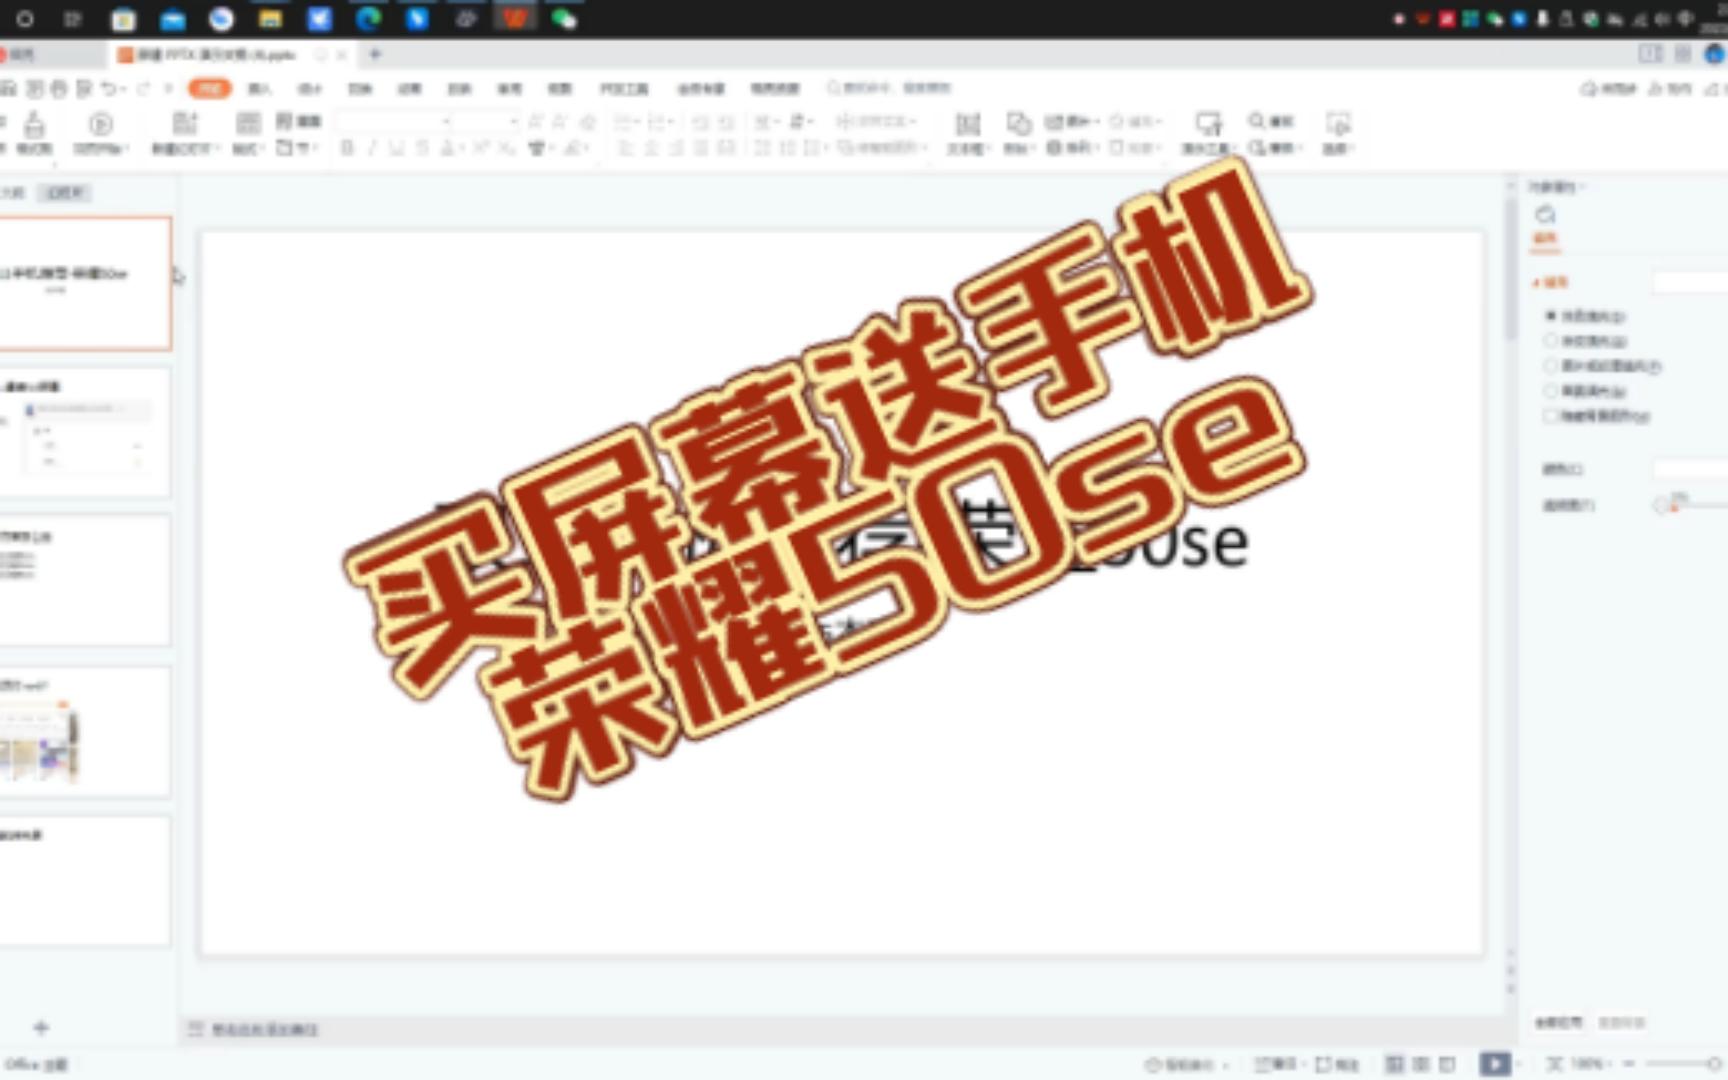Screen dimensions: 1728x1080
Task: Switch to the Transitions ribbon tab
Action: tap(360, 89)
